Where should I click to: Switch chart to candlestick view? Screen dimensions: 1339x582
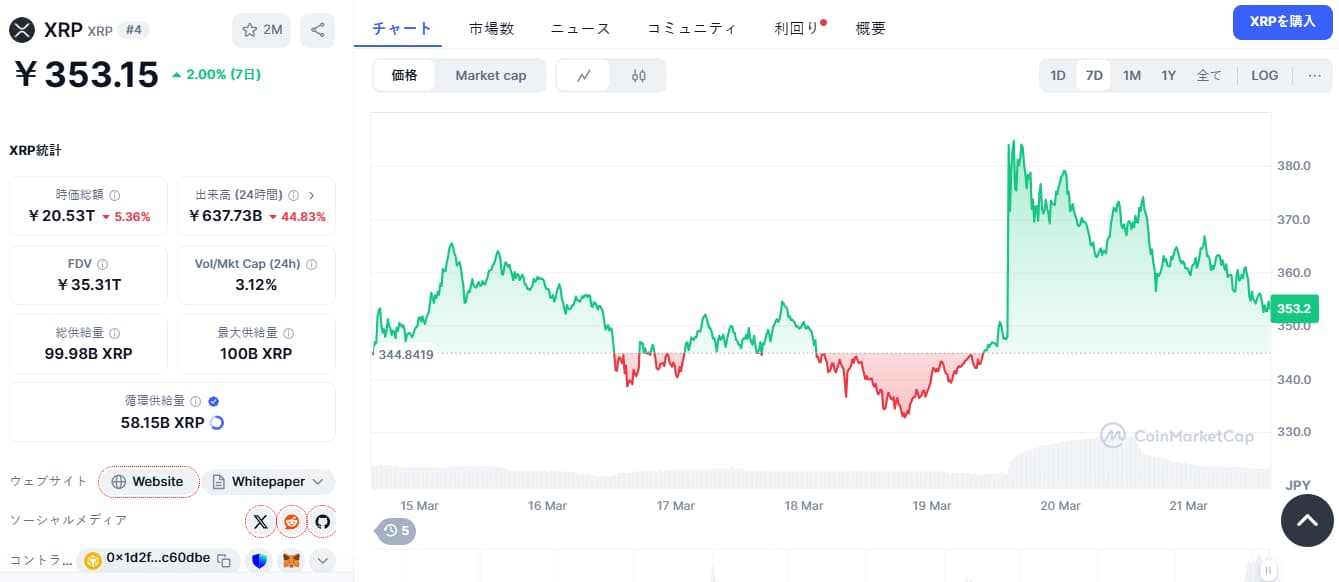[639, 75]
